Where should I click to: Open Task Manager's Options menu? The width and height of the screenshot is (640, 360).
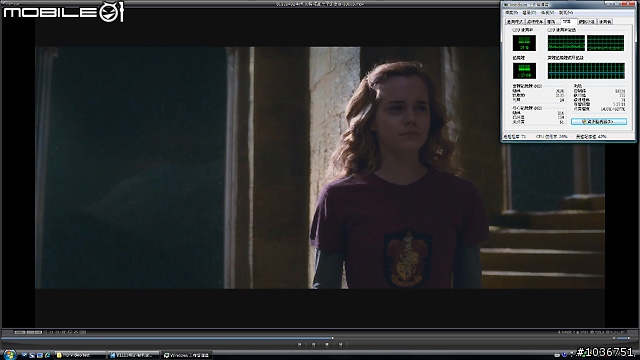pyautogui.click(x=529, y=13)
